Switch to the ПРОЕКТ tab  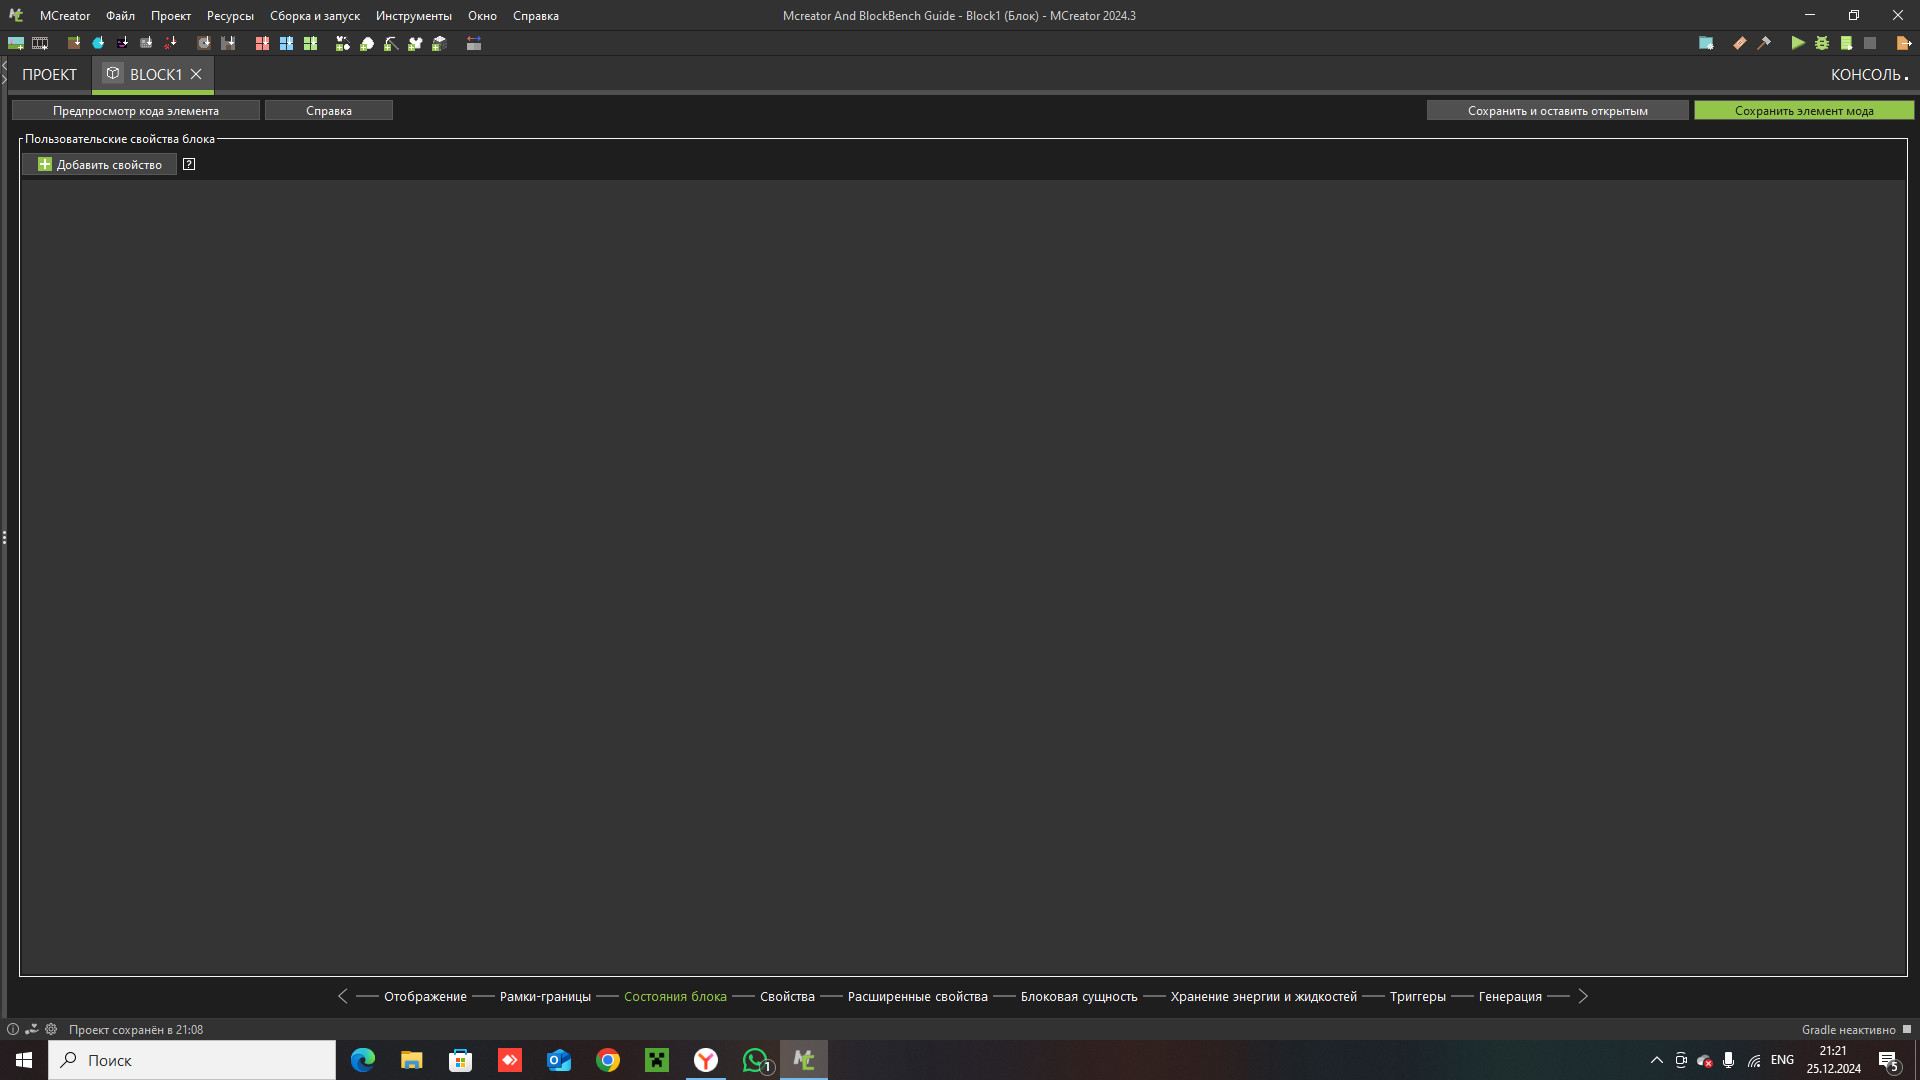[x=49, y=75]
